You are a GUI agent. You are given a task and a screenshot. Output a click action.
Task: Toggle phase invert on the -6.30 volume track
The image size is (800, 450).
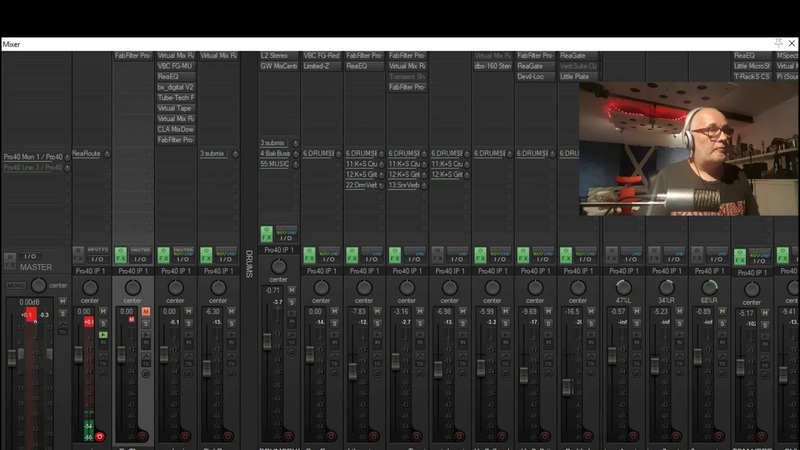click(232, 373)
